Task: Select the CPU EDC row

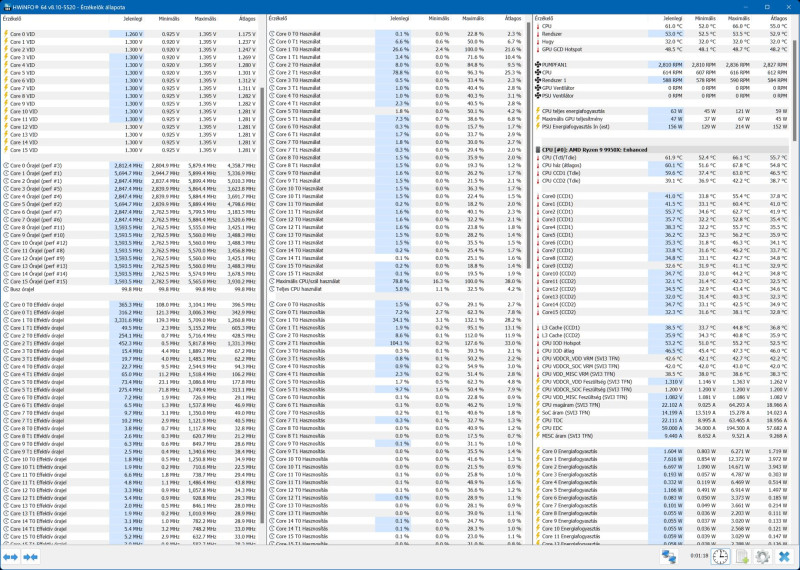Action: (661, 428)
